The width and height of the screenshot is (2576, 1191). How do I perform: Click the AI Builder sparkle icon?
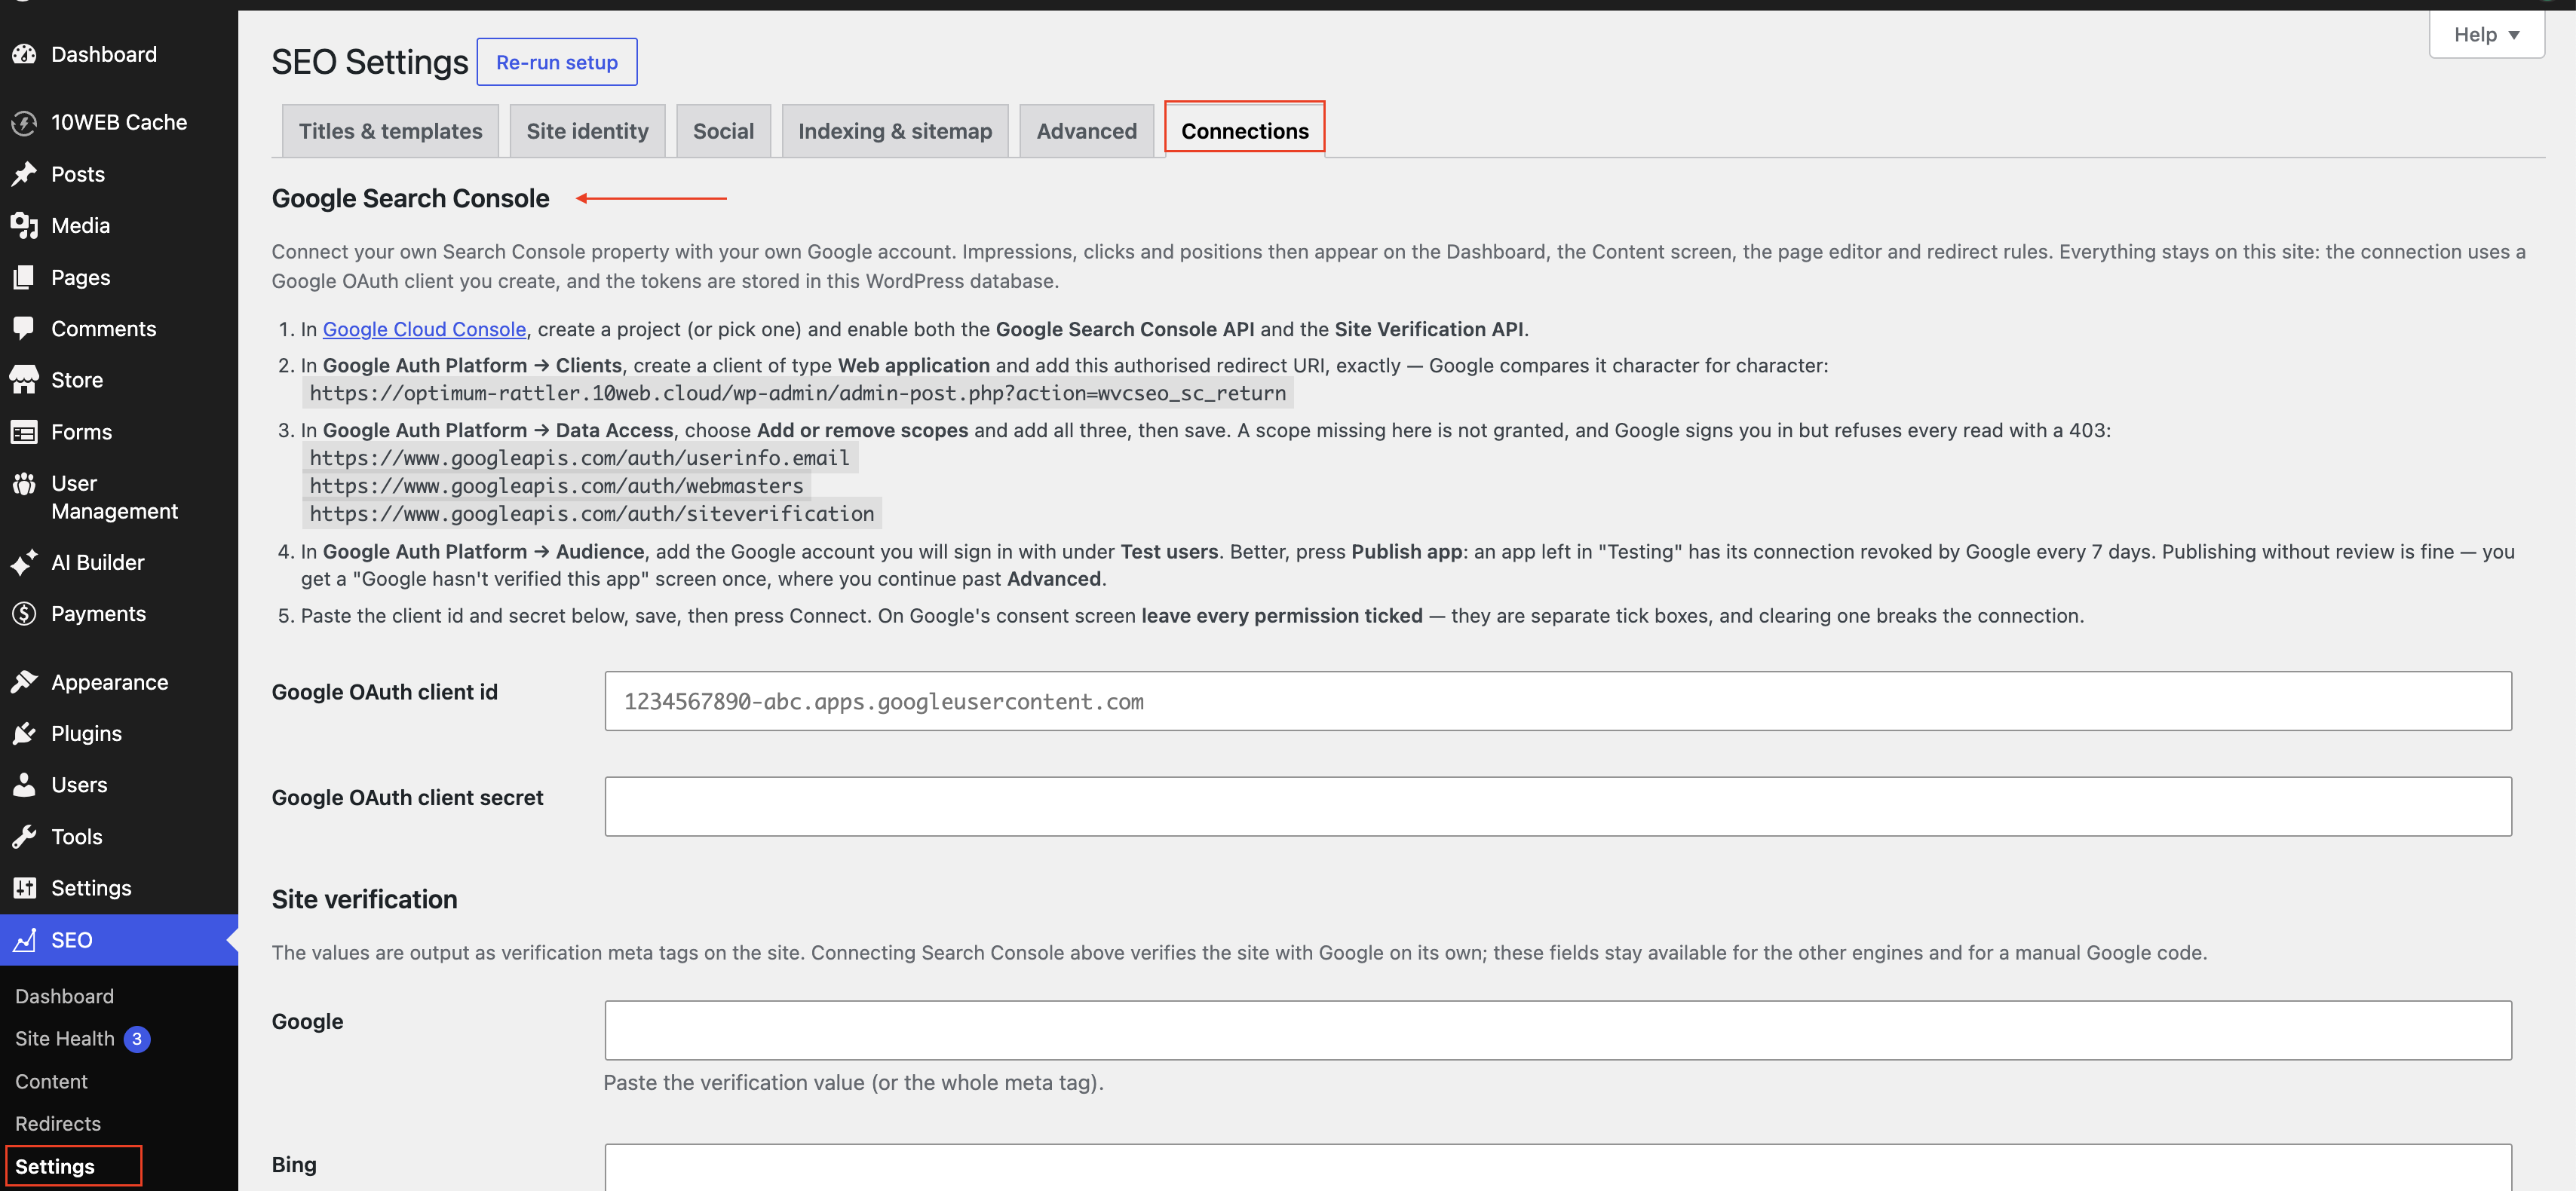point(24,562)
